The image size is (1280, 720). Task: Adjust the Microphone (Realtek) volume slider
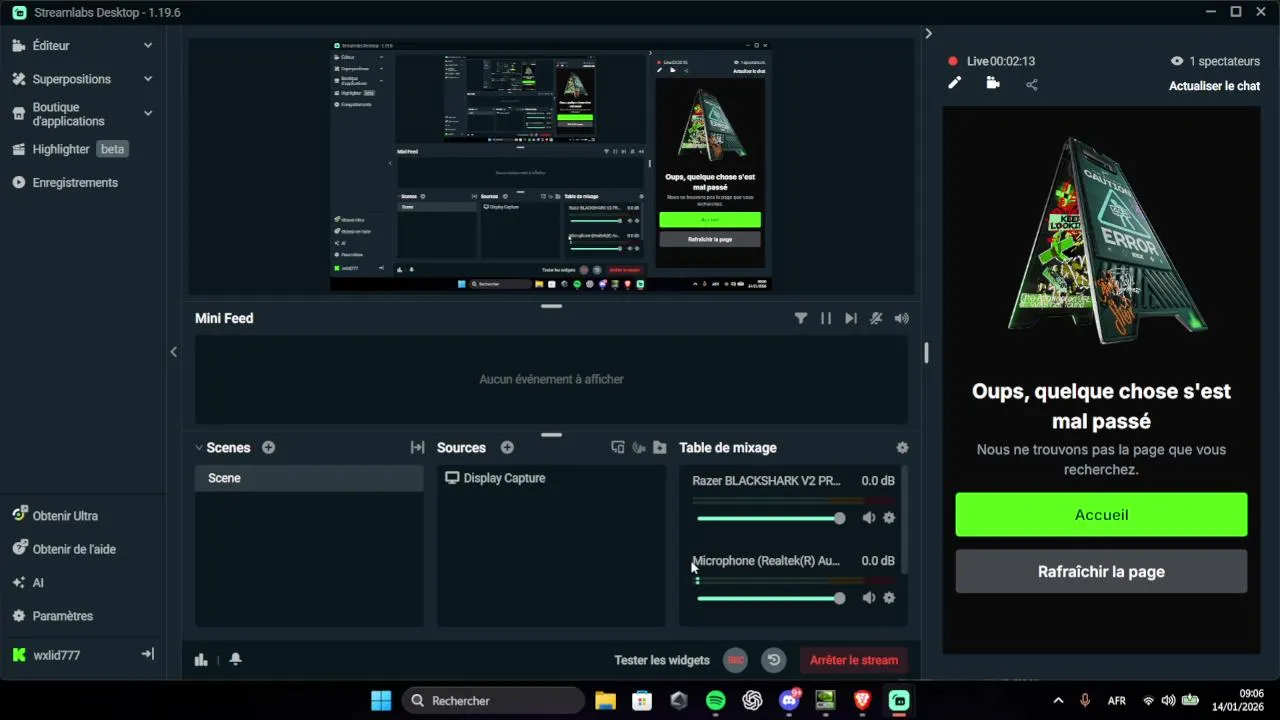[771, 598]
